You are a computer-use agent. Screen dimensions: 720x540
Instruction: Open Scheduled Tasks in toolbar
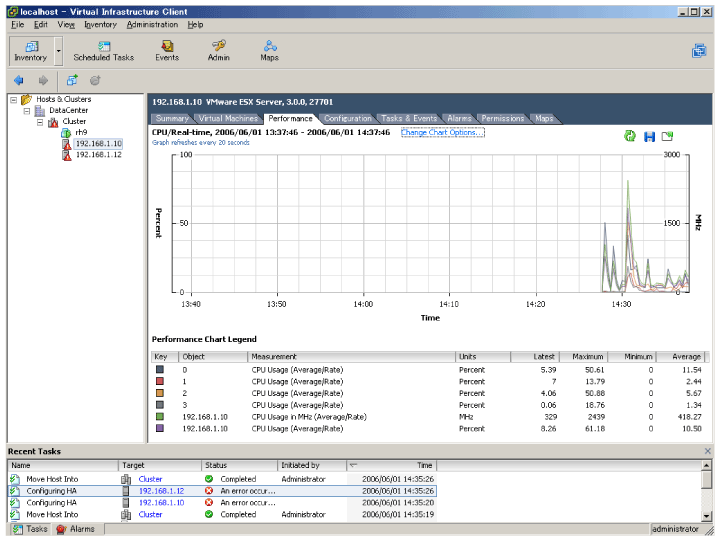(x=104, y=51)
